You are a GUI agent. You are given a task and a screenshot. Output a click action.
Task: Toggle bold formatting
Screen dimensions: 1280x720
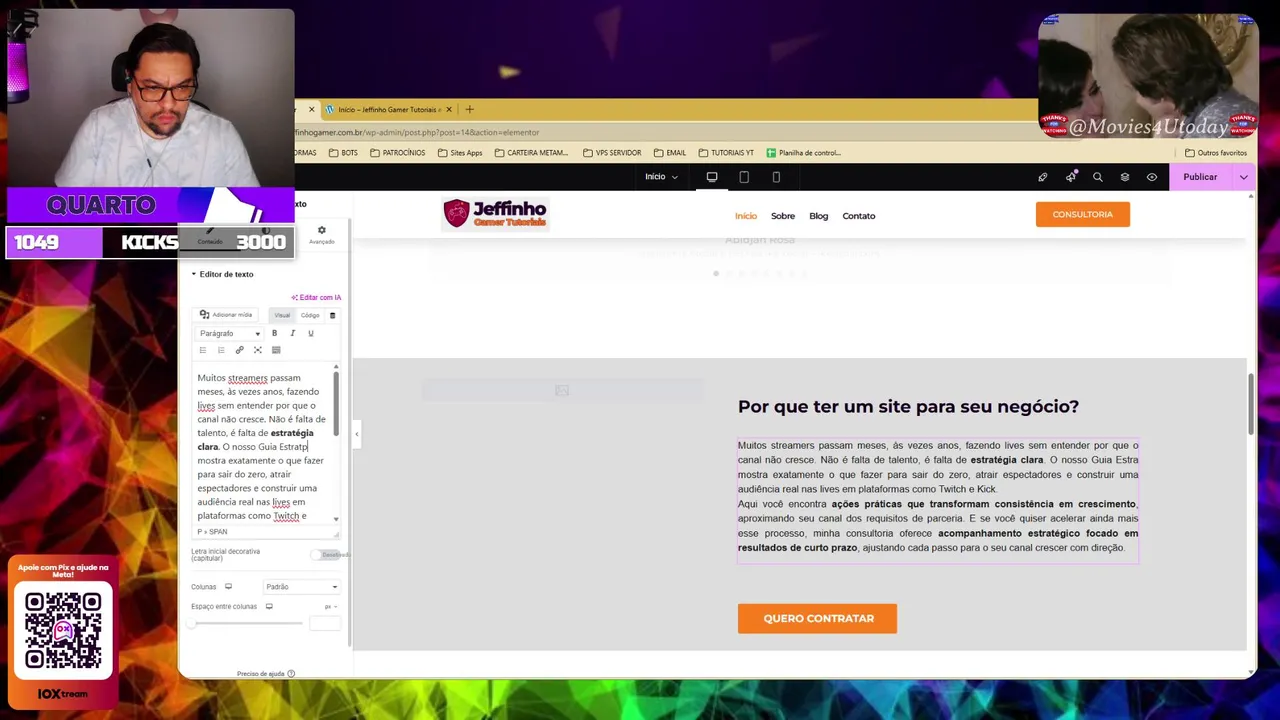[x=274, y=333]
